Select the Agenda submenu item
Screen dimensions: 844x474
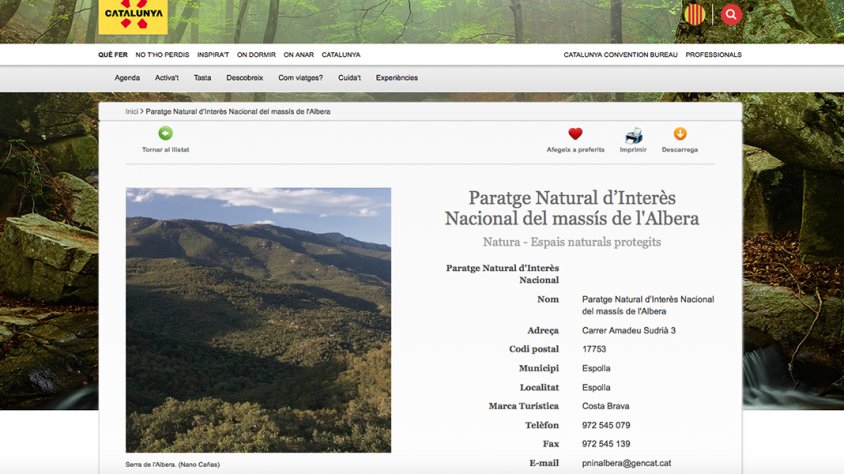tap(127, 78)
